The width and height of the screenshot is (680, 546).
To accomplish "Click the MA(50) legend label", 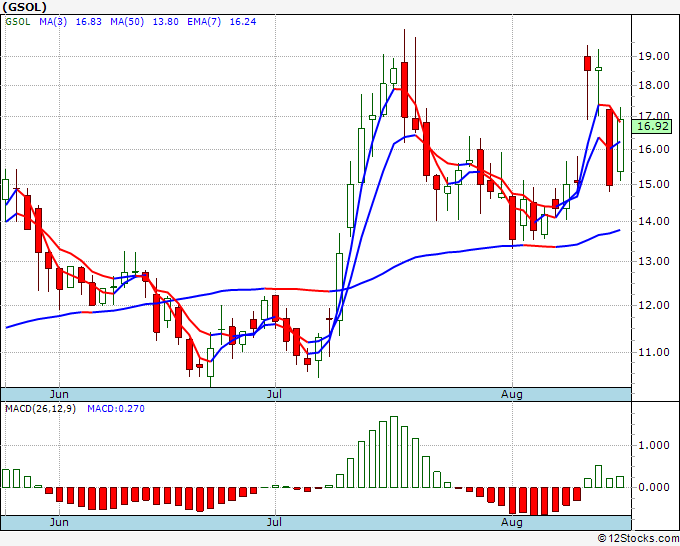I will coord(127,22).
